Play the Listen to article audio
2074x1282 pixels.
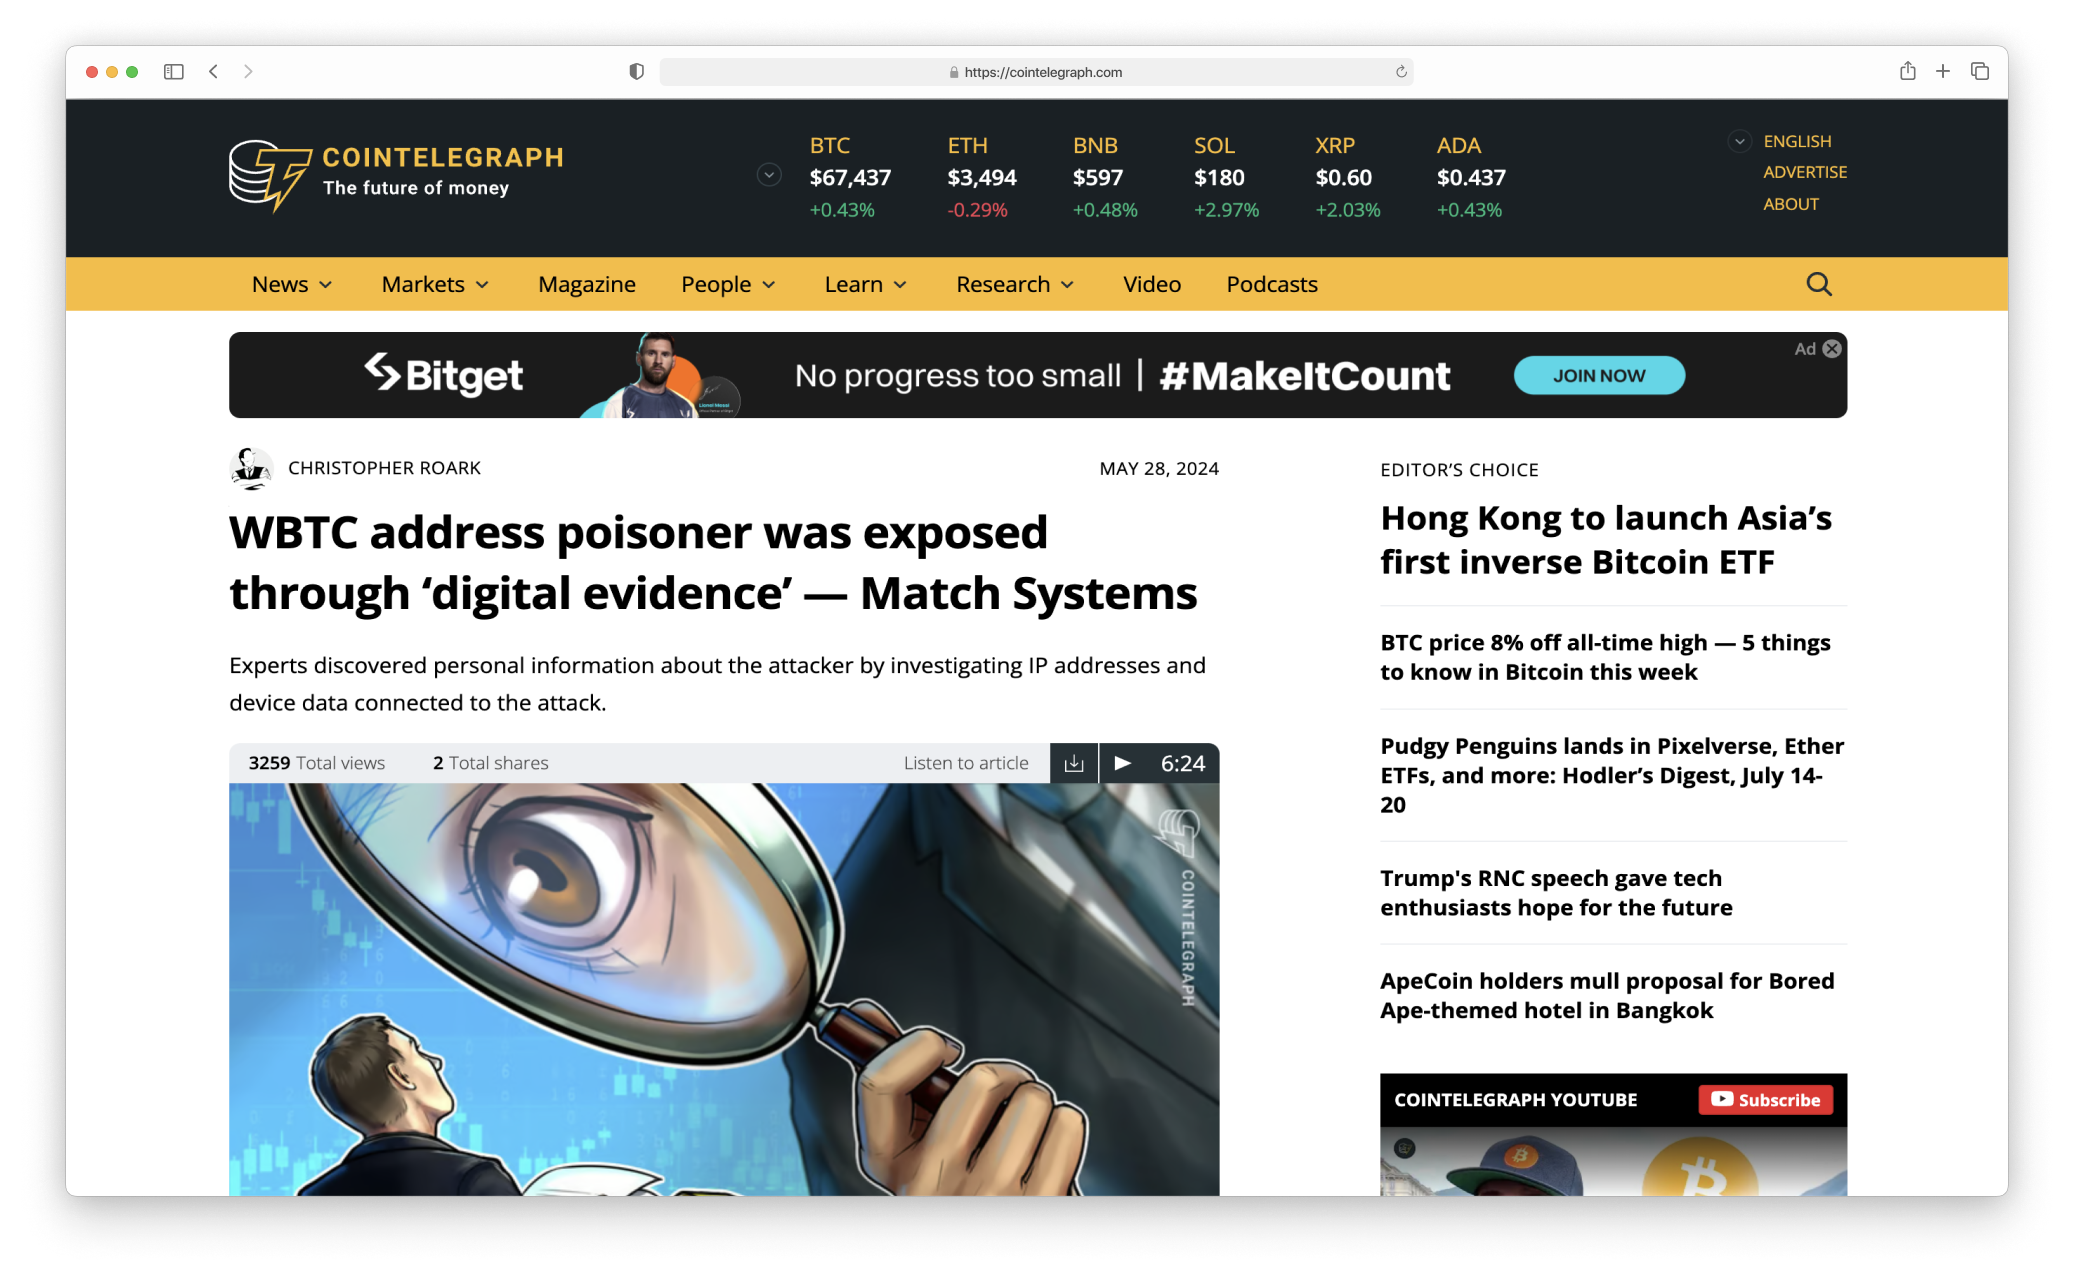(1123, 763)
